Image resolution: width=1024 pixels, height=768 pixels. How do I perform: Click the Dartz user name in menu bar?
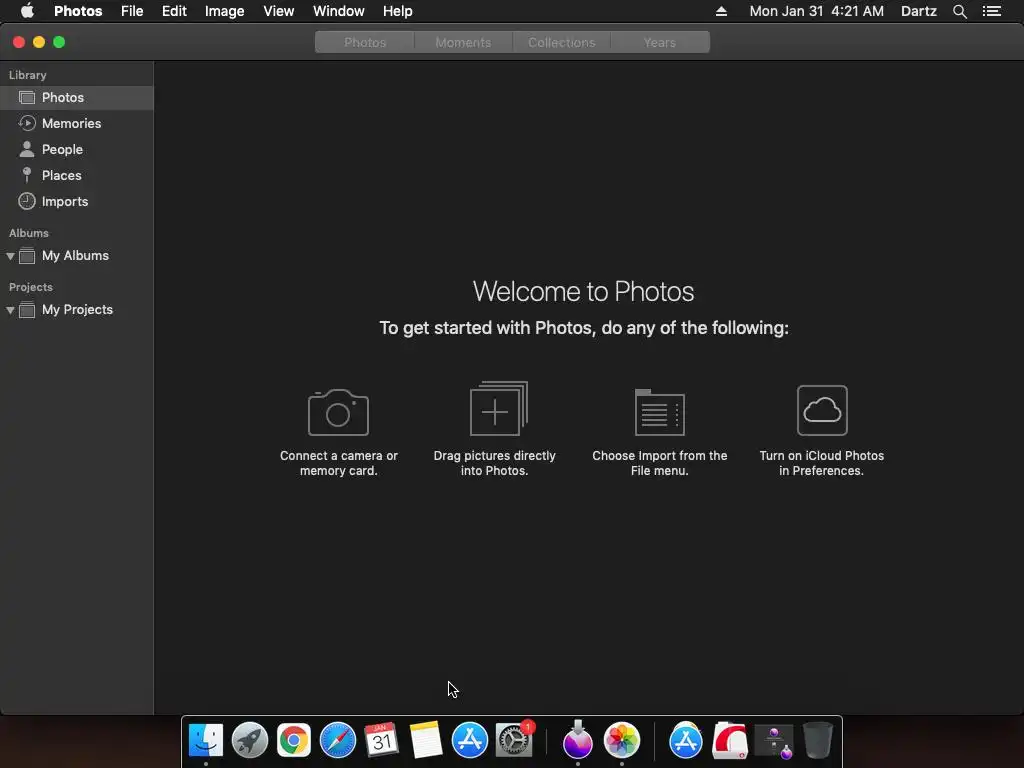click(918, 11)
